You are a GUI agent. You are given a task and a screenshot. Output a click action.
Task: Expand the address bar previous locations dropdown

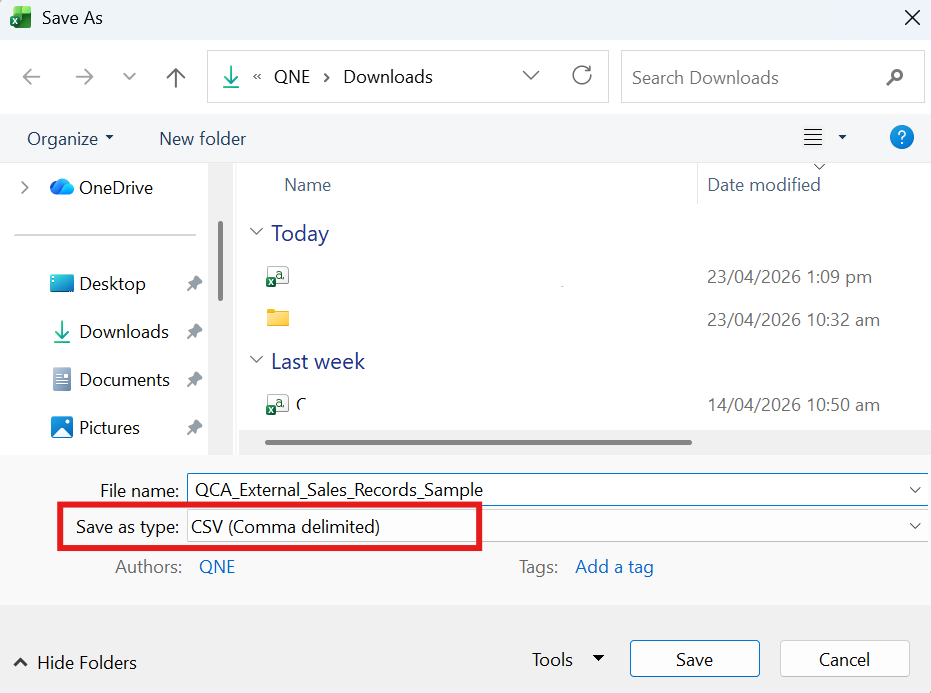pyautogui.click(x=531, y=77)
